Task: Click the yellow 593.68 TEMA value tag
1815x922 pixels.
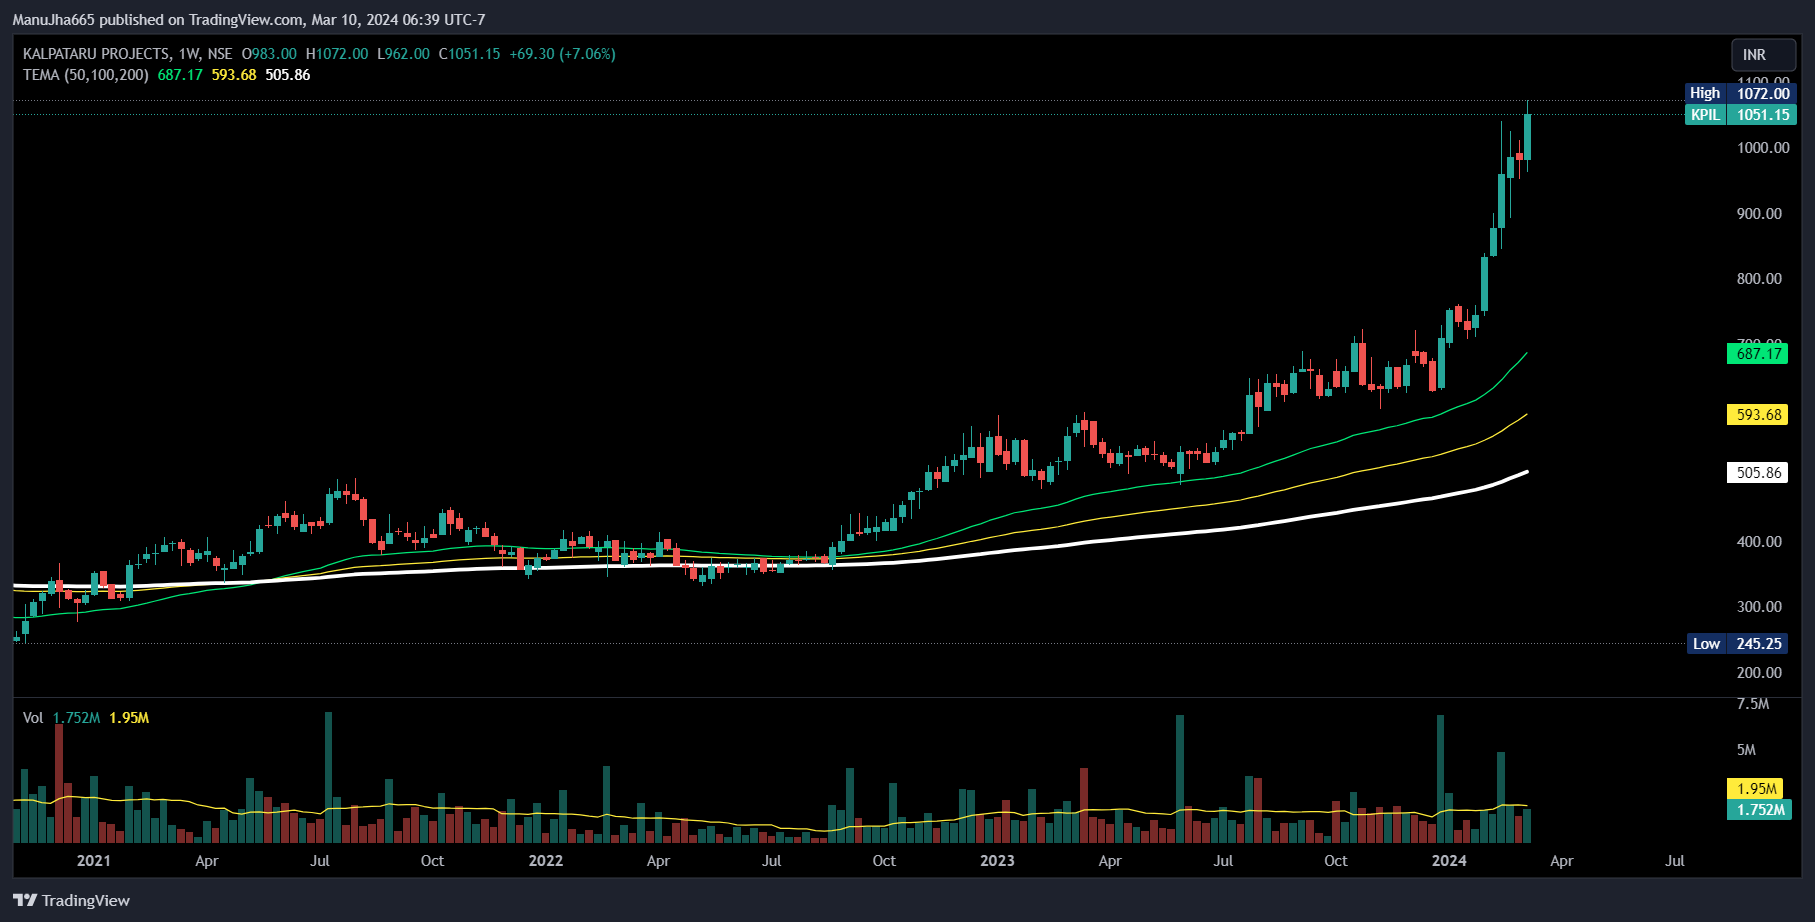Action: [1757, 414]
